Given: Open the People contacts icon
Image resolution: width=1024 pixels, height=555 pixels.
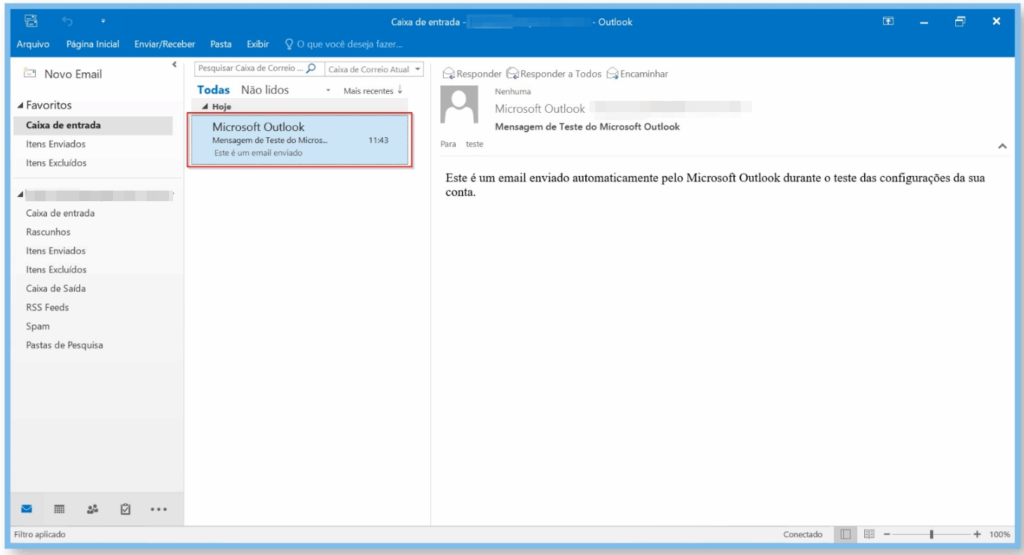Looking at the screenshot, I should (93, 508).
